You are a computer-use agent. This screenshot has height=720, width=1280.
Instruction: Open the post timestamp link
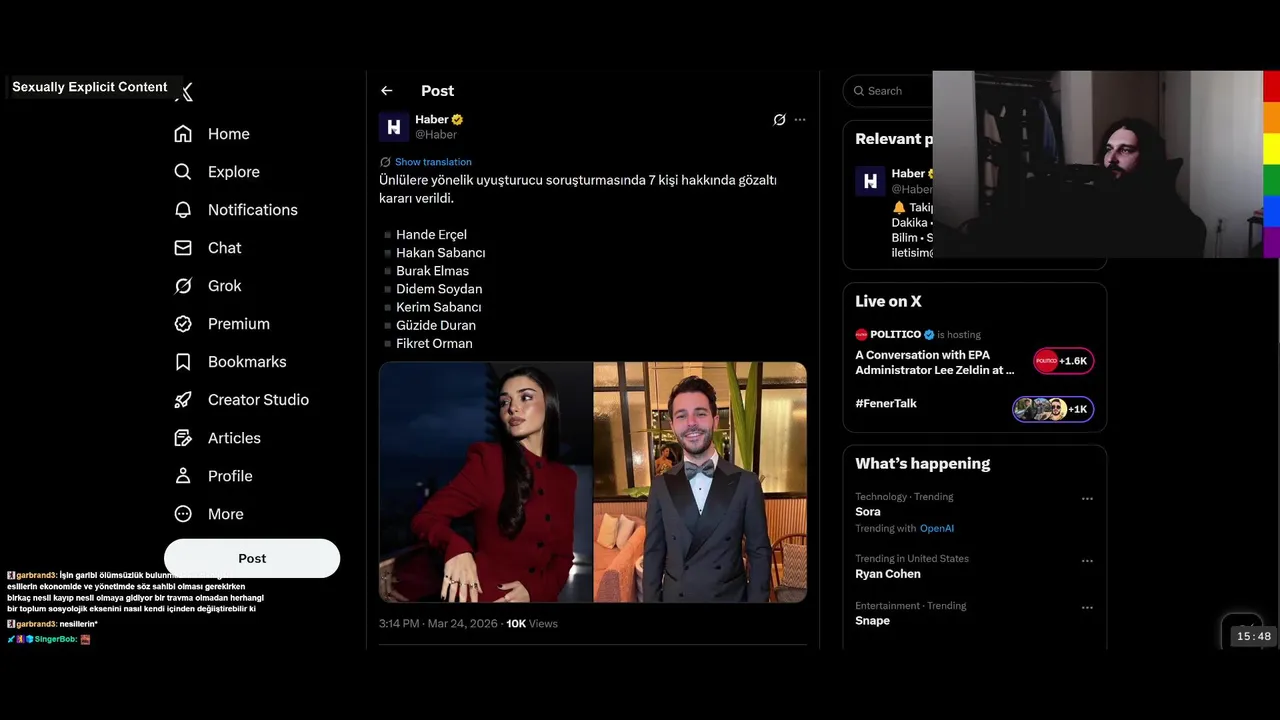click(x=439, y=624)
